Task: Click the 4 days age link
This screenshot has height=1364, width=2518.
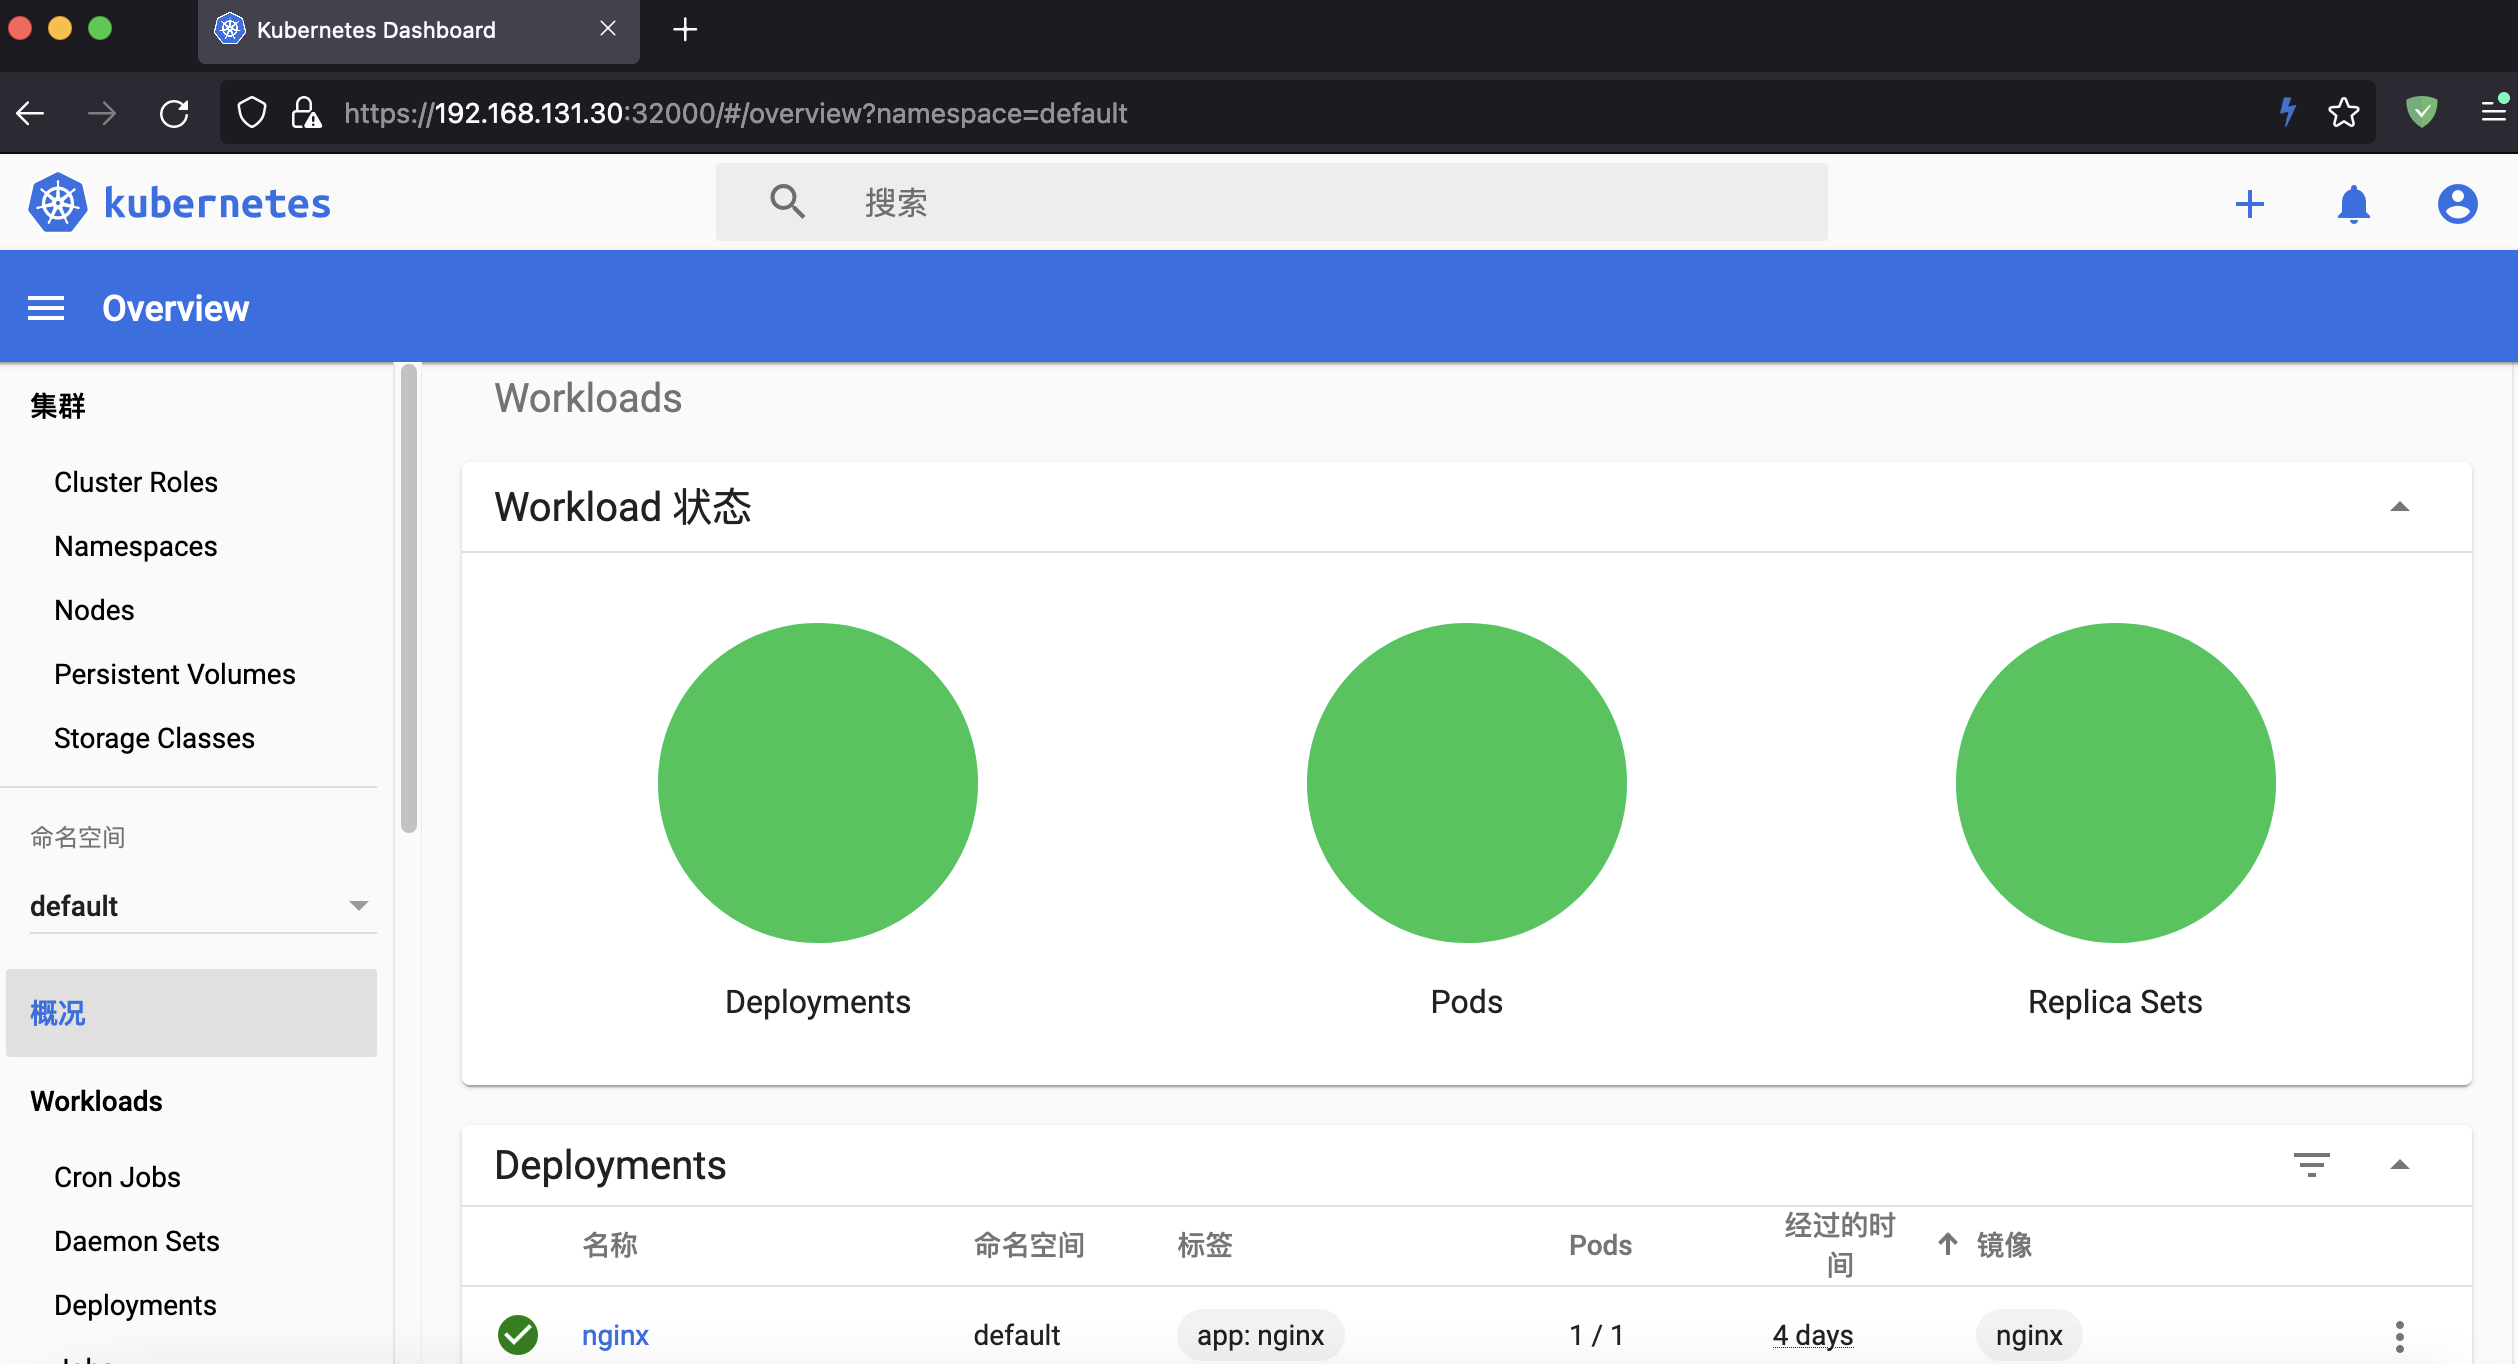Action: click(x=1812, y=1335)
